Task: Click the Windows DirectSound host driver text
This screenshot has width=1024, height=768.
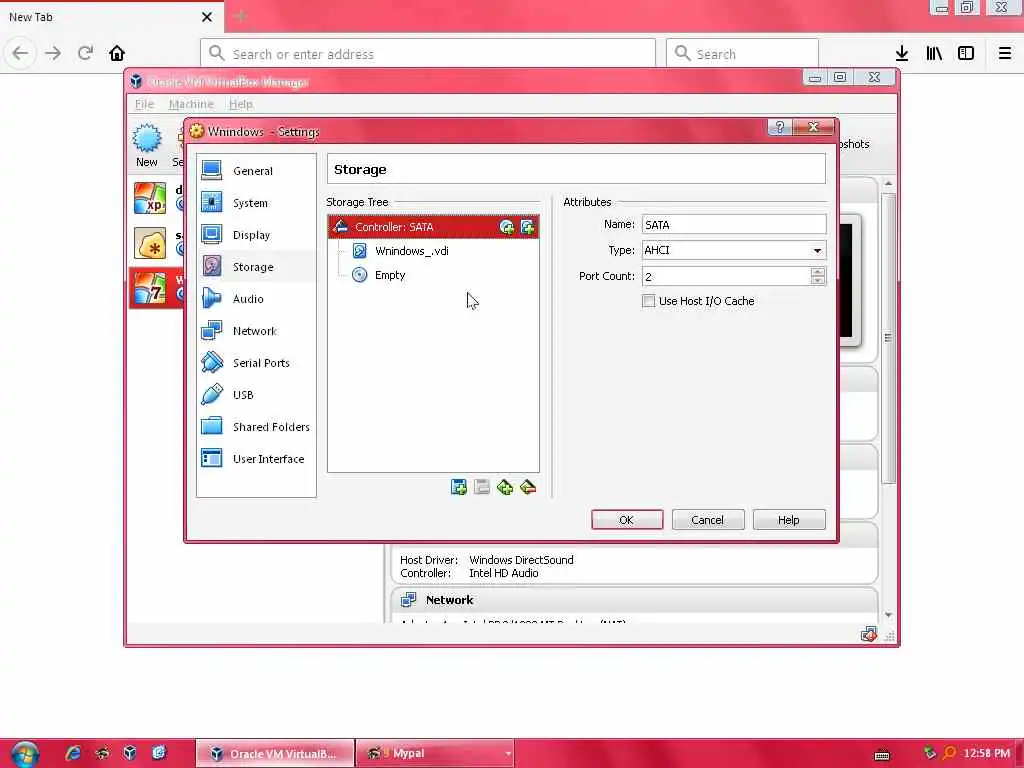Action: pos(521,560)
